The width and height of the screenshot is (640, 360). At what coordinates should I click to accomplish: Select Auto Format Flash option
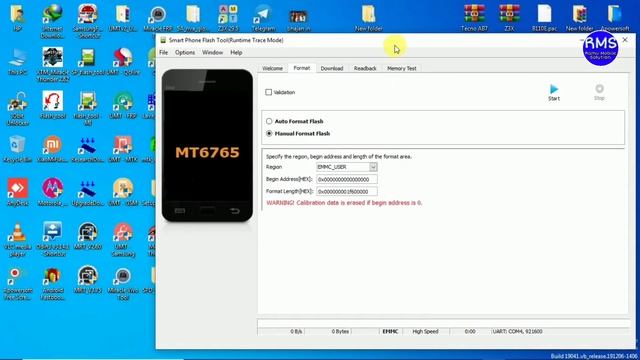[x=269, y=121]
